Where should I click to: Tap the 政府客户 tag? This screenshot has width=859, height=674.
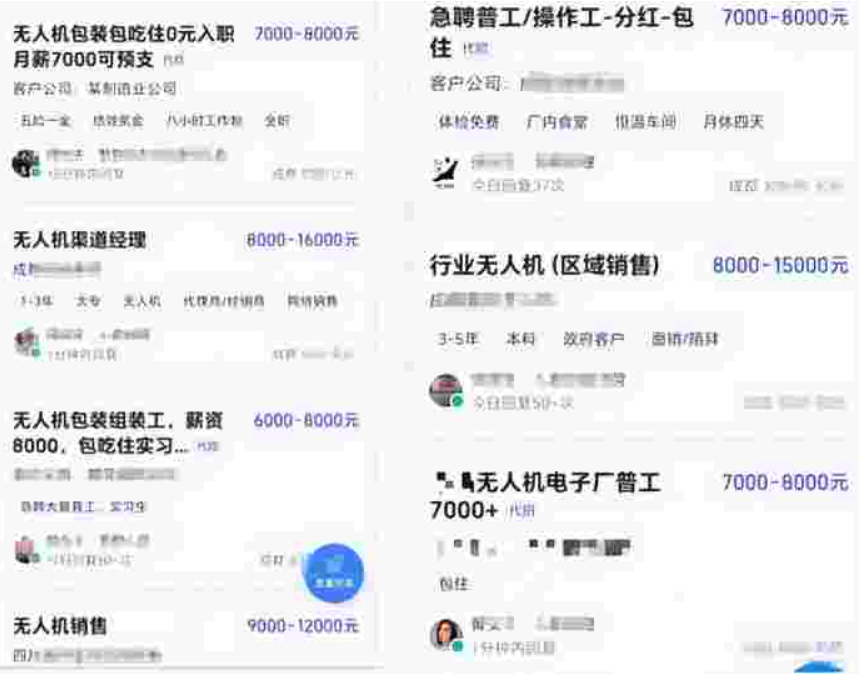[x=594, y=339]
